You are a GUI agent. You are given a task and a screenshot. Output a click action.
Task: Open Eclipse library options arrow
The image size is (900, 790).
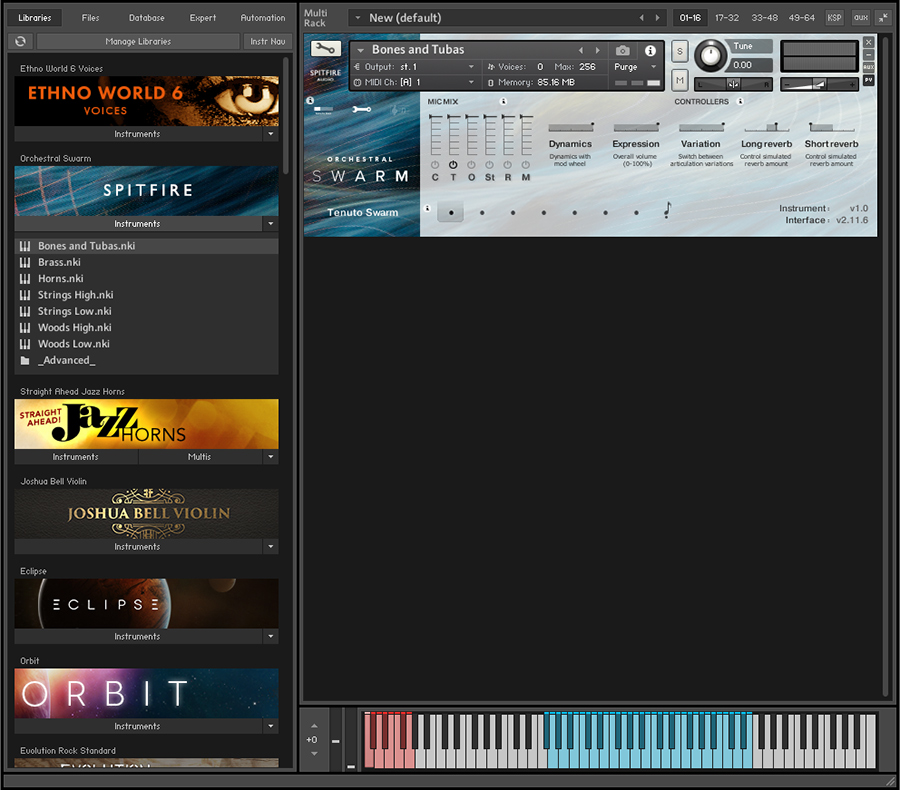[x=271, y=636]
